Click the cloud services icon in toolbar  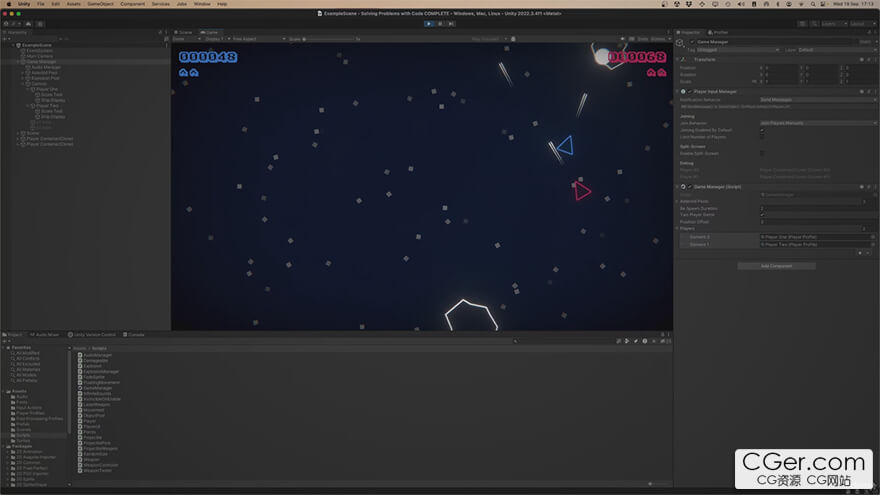[28, 24]
